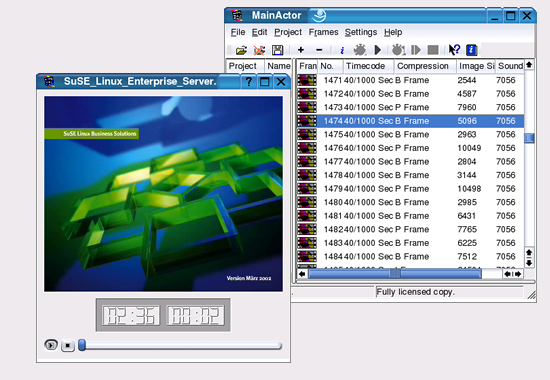The image size is (550, 380).
Task: Click thumbnail icon of frame 1480
Action: pos(307,202)
